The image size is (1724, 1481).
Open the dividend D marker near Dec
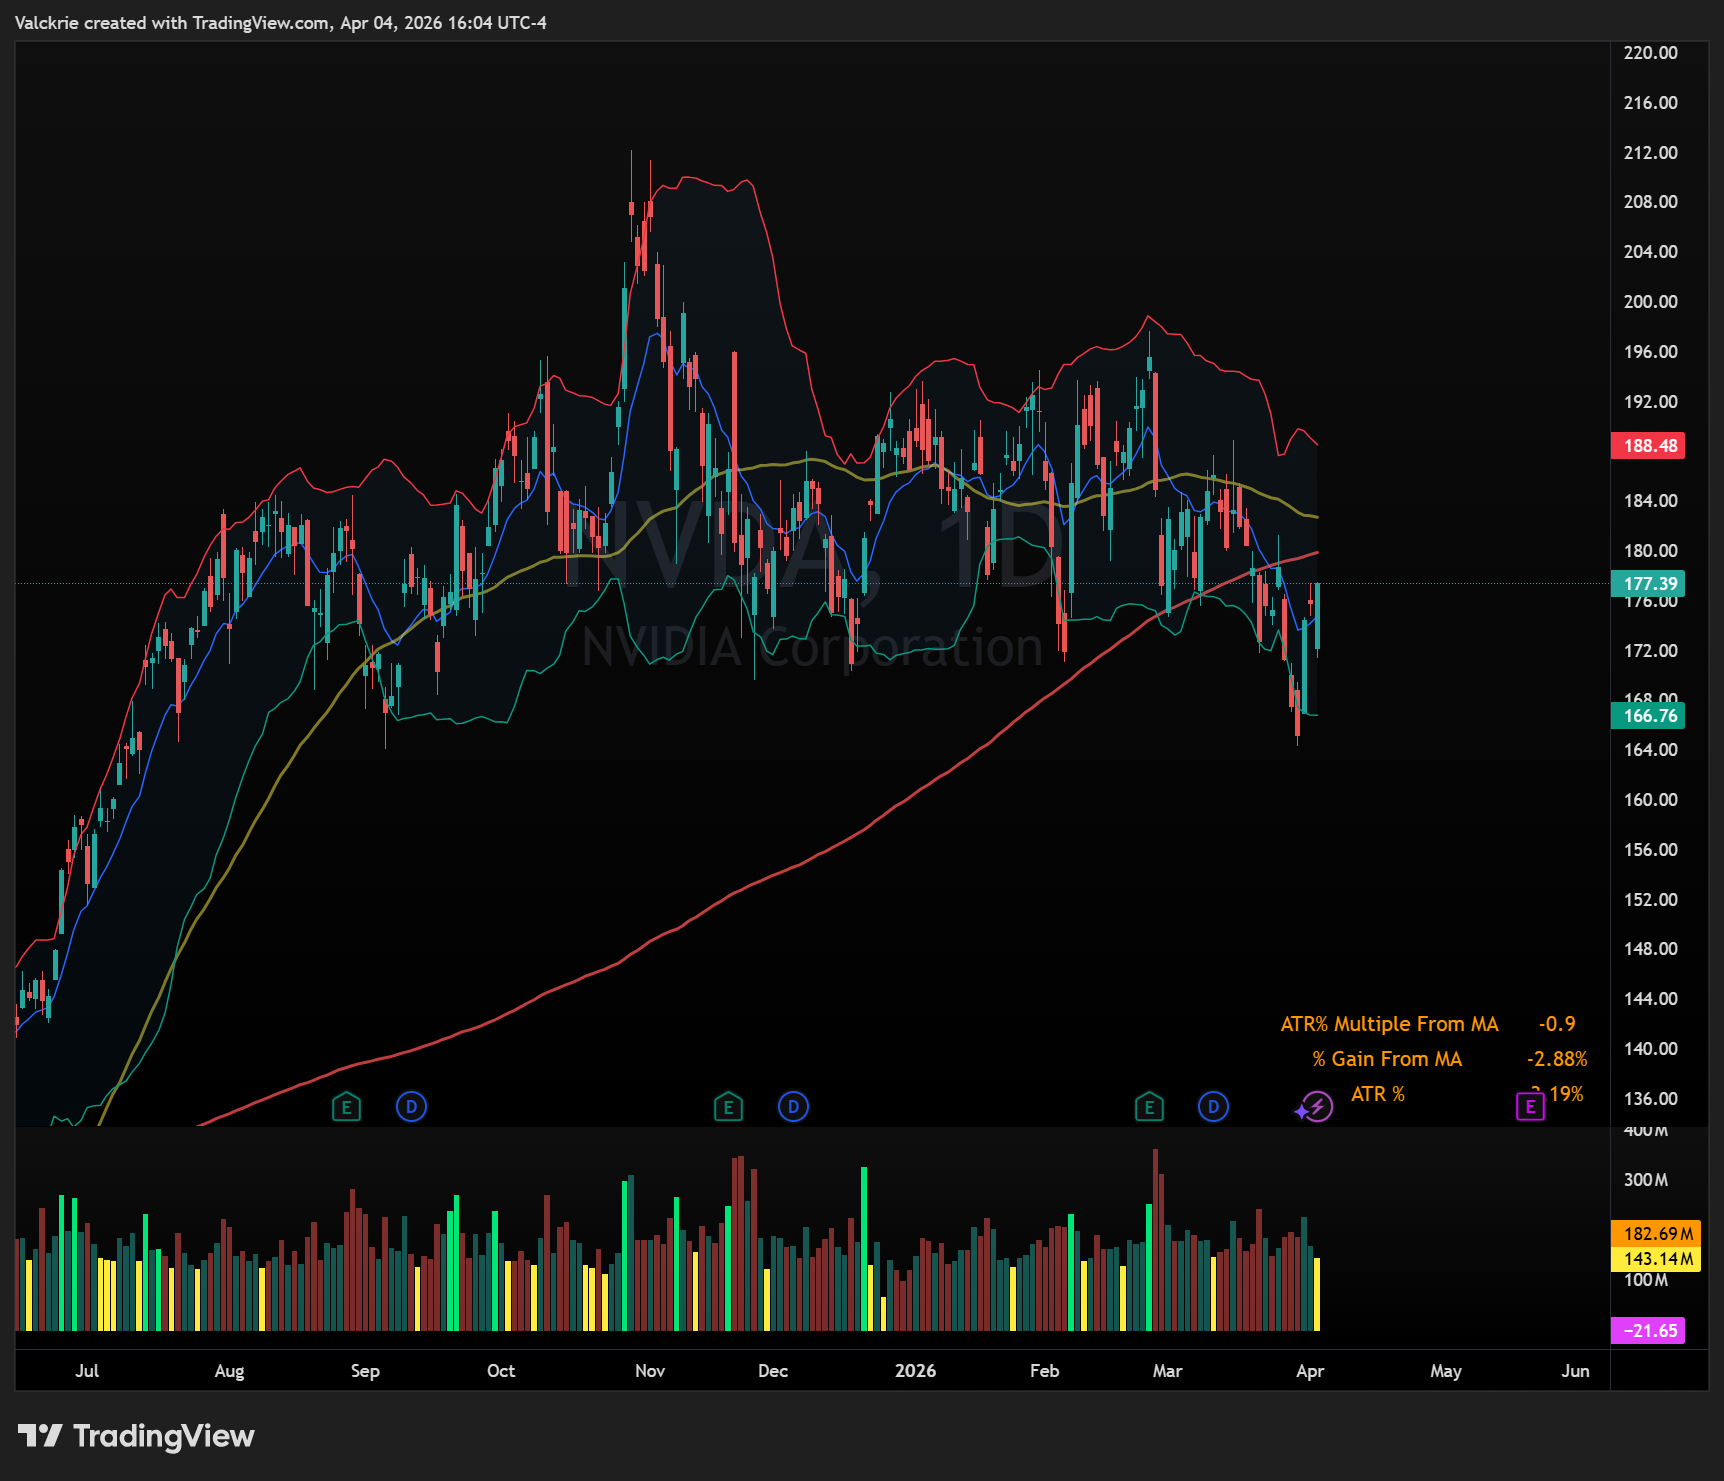[793, 1107]
